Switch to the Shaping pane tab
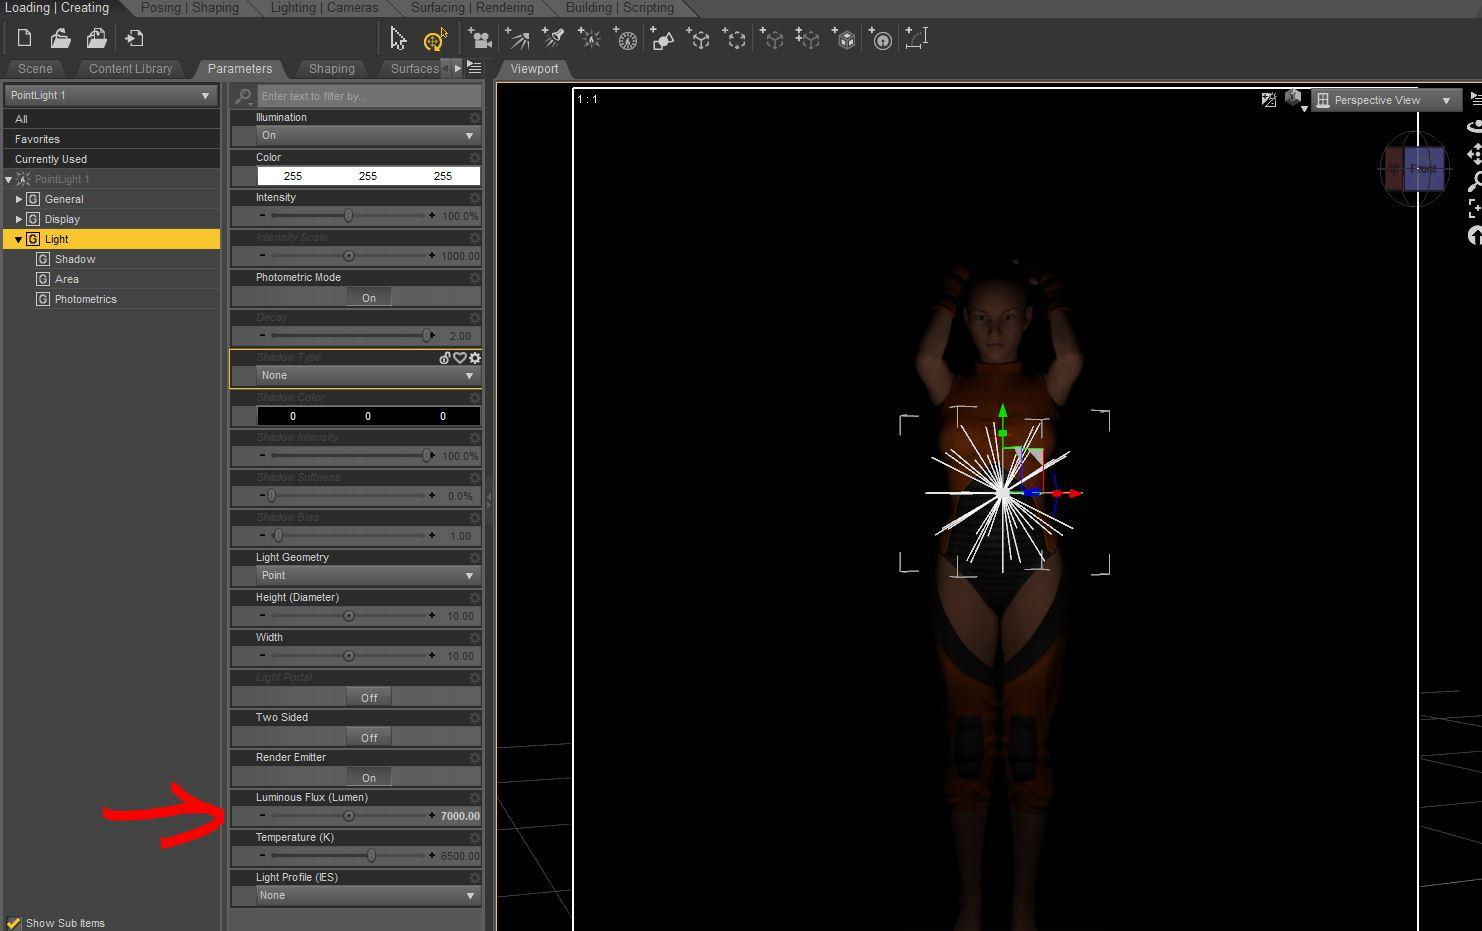1482x931 pixels. tap(332, 69)
